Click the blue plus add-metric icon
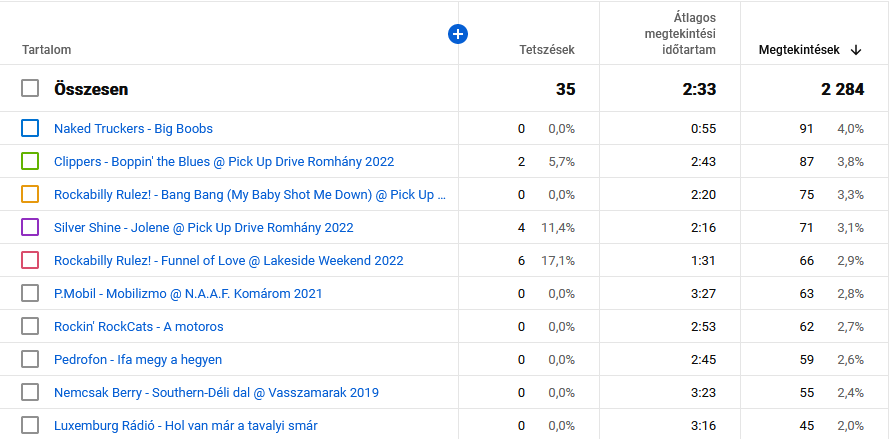Screen dimensions: 889x439 458,35
